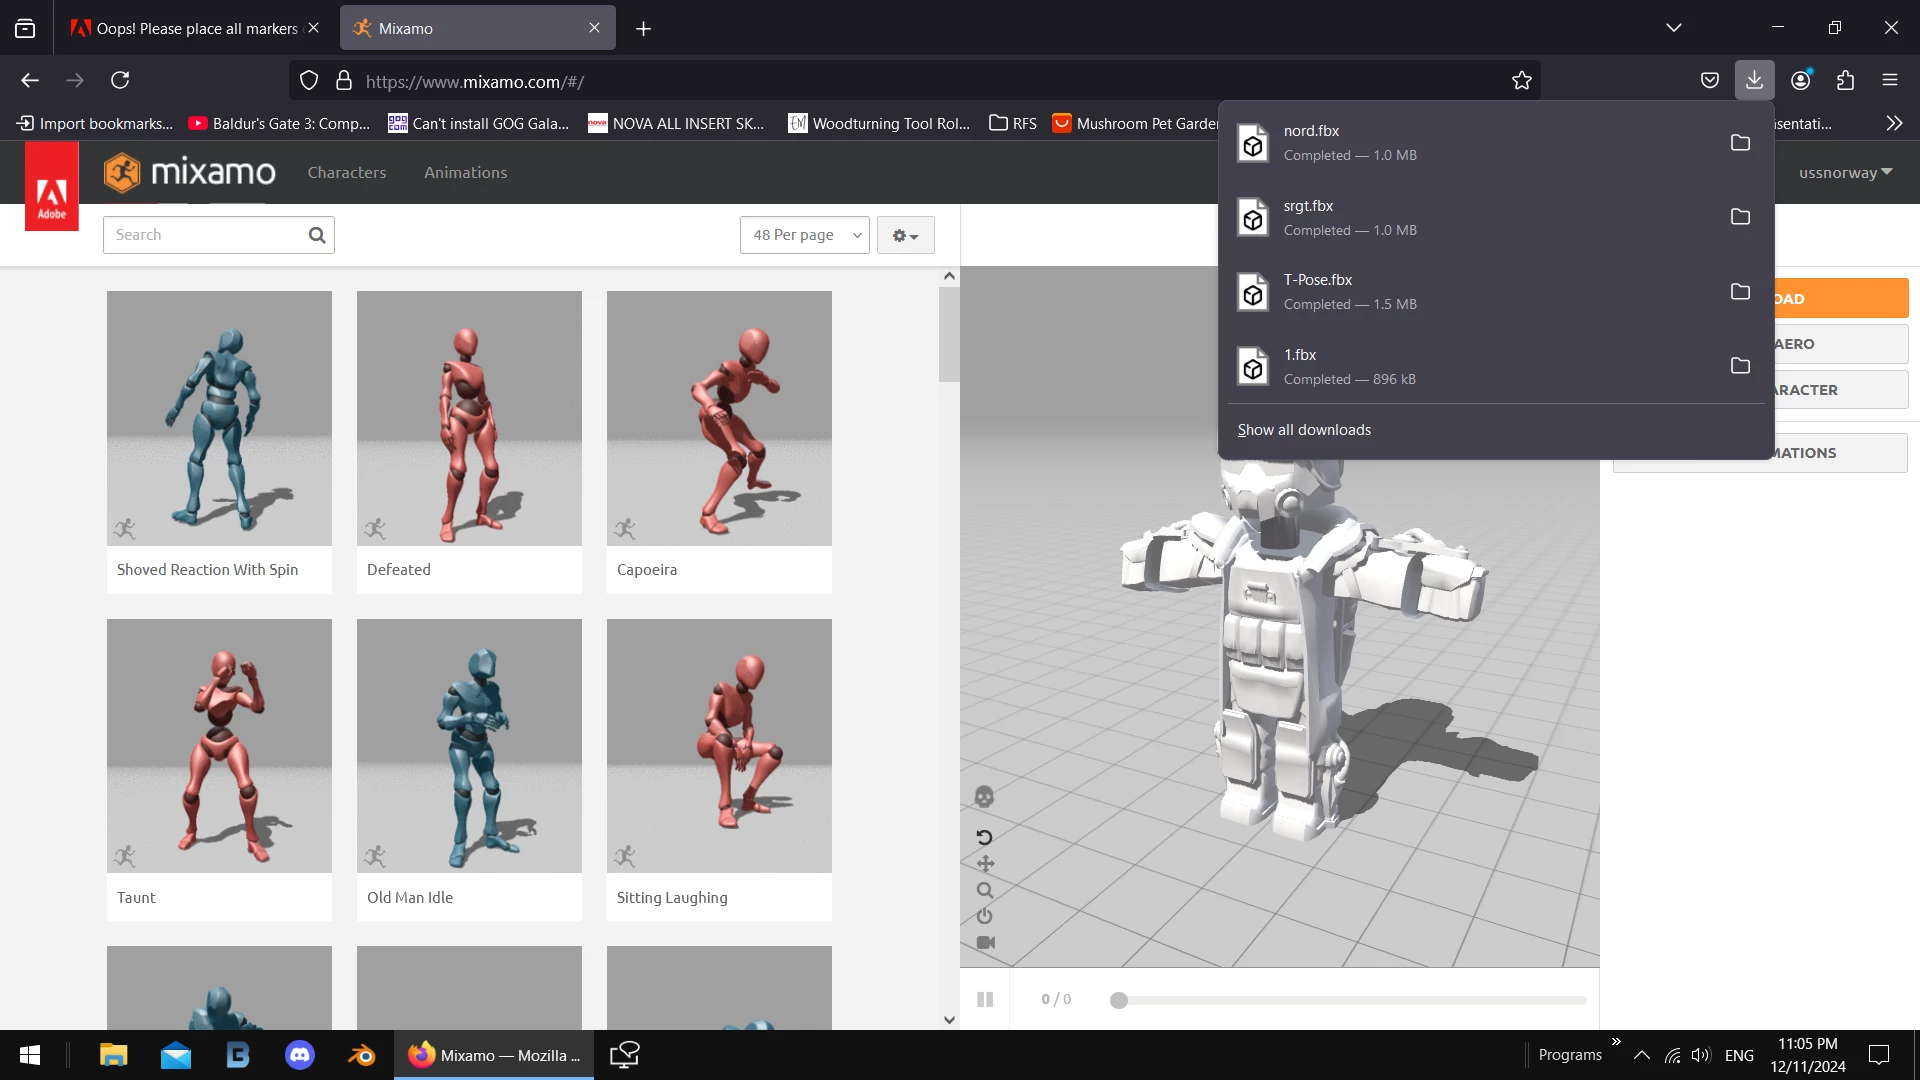Screen dimensions: 1920x1080
Task: Toggle the camera follow icon
Action: tap(985, 943)
